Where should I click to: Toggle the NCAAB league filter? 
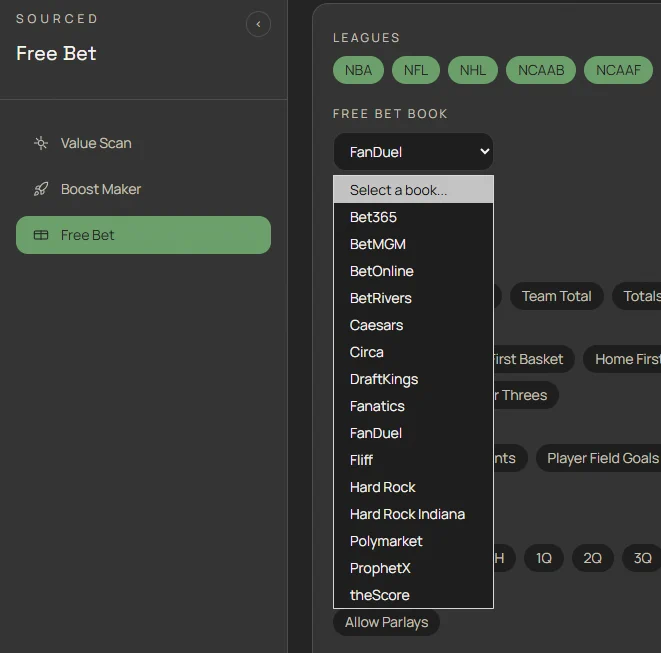click(541, 70)
